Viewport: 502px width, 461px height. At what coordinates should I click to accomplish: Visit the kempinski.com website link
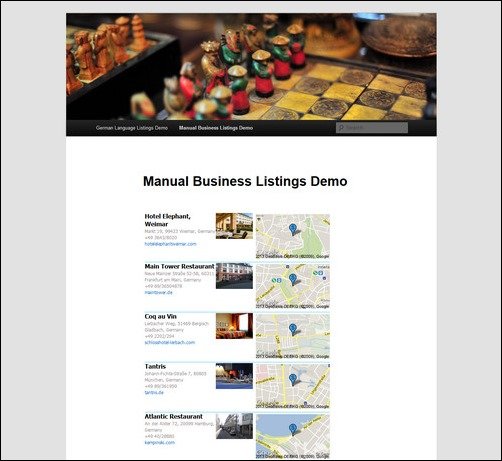click(159, 442)
